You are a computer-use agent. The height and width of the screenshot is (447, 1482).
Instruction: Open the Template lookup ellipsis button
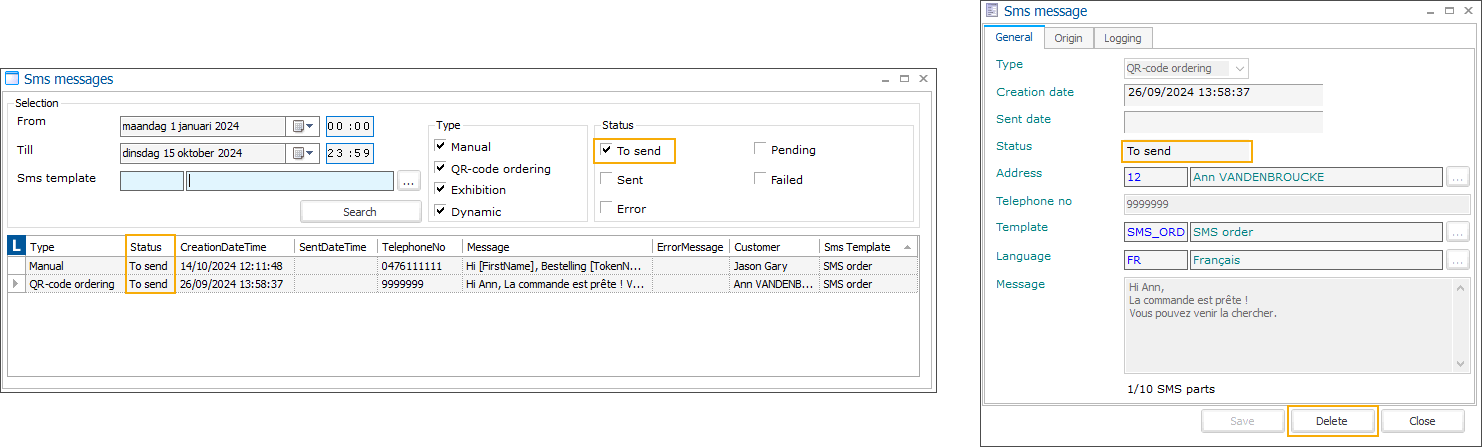click(x=1456, y=232)
